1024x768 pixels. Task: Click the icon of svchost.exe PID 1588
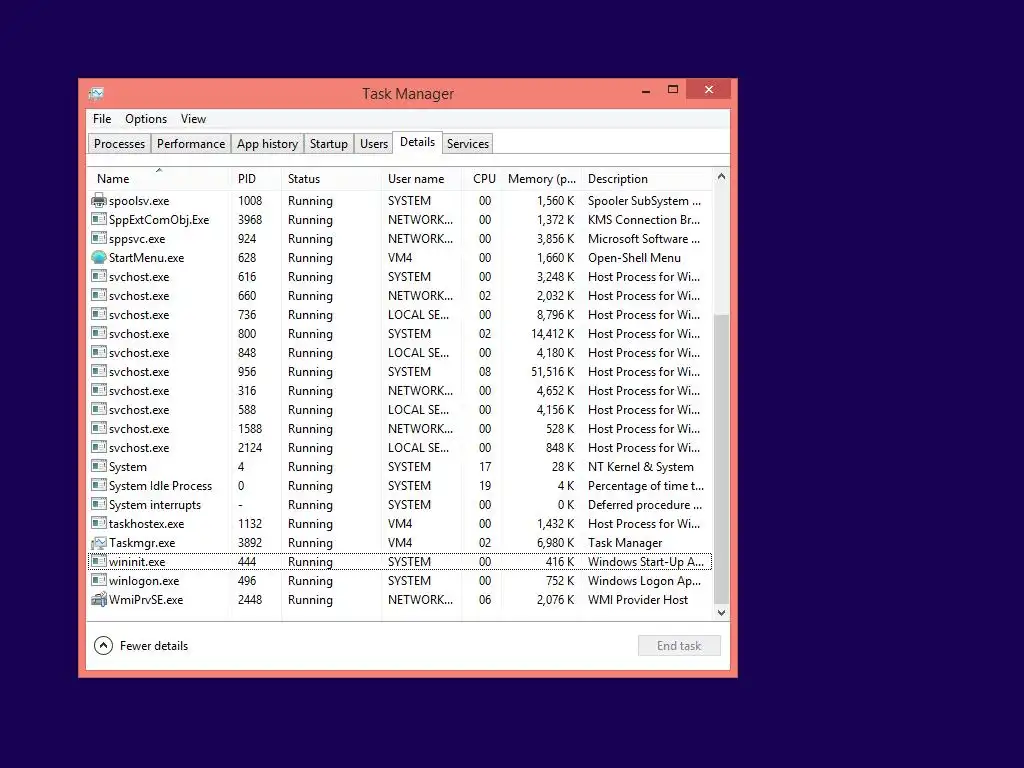click(x=99, y=428)
